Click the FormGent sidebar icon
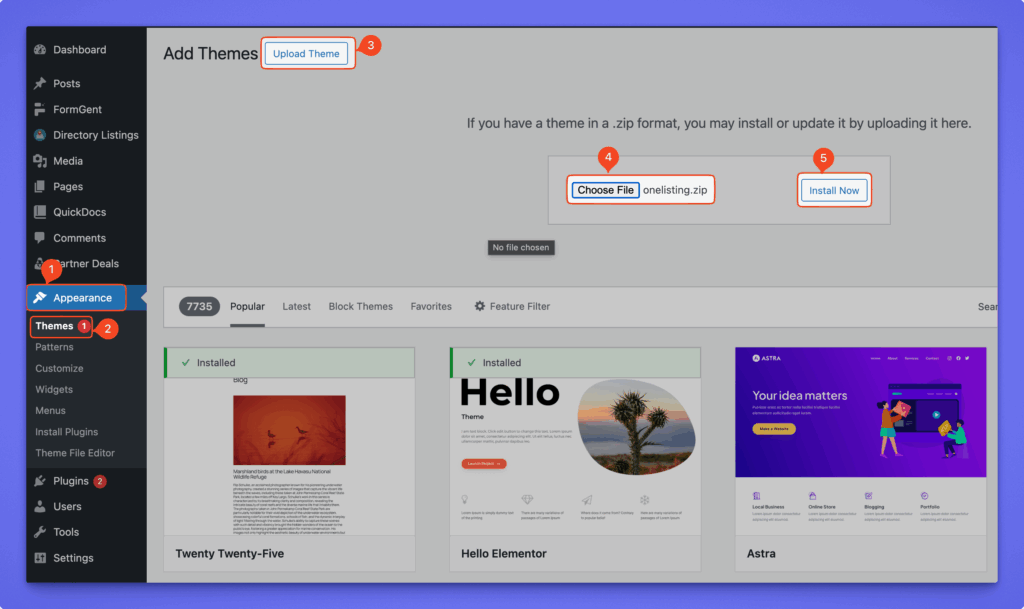 40,110
